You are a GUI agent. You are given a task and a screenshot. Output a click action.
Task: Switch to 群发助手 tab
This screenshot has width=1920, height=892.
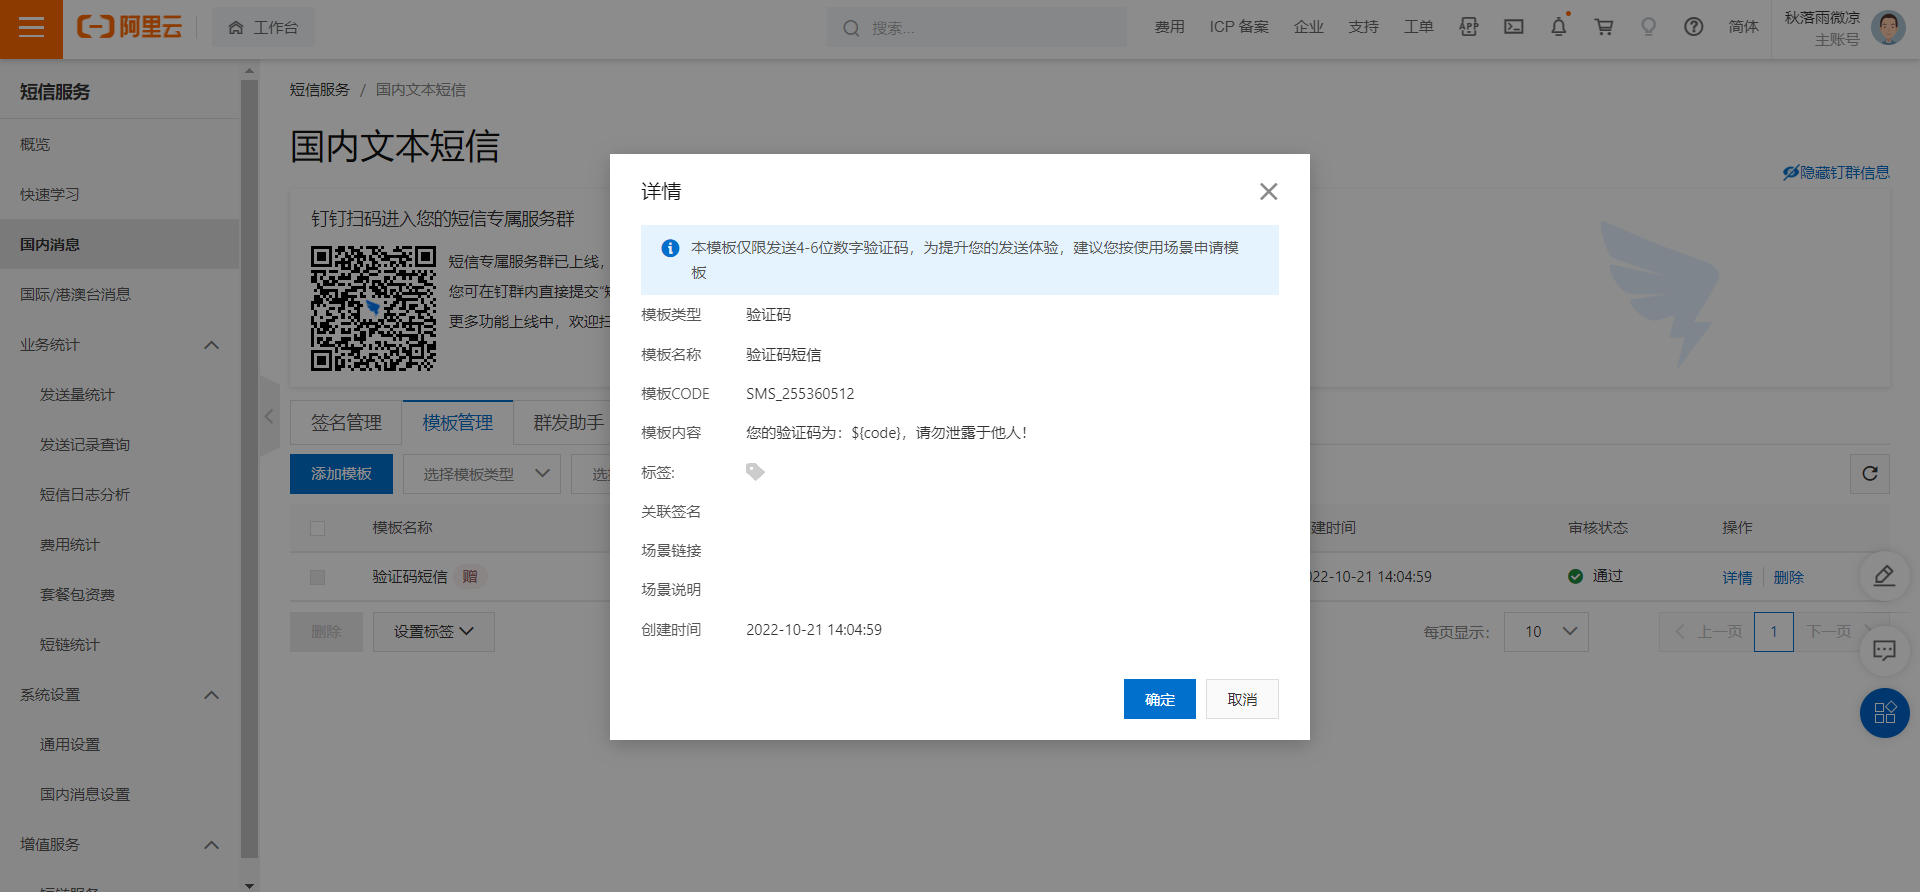click(x=568, y=422)
